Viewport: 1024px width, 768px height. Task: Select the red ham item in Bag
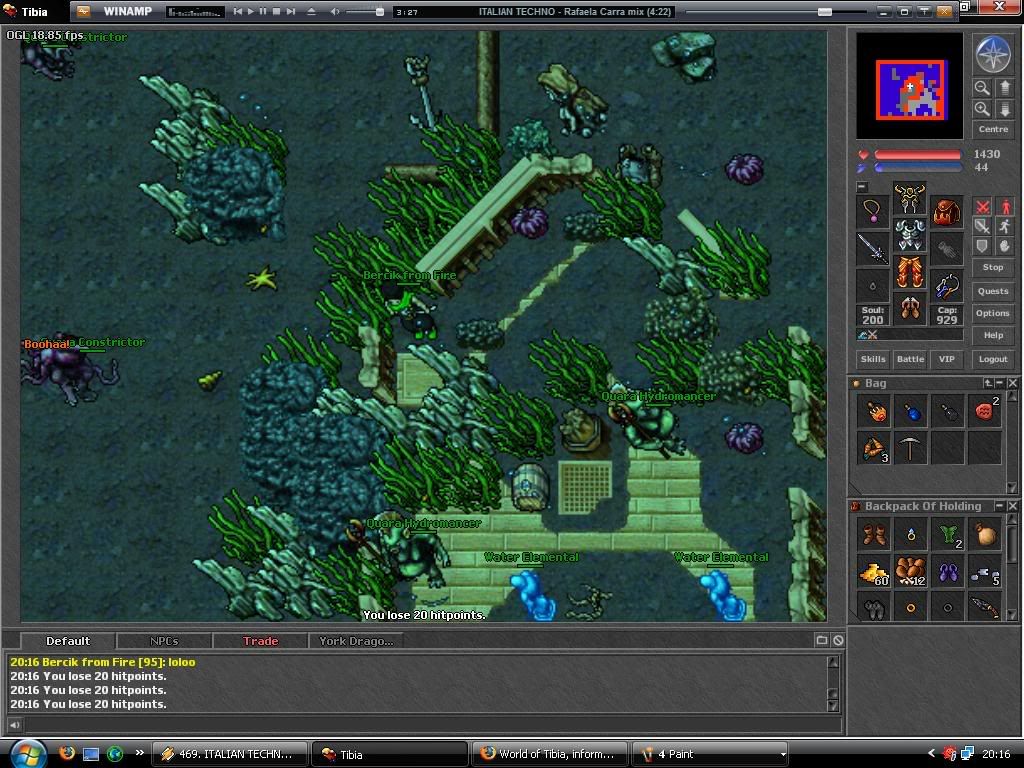985,411
